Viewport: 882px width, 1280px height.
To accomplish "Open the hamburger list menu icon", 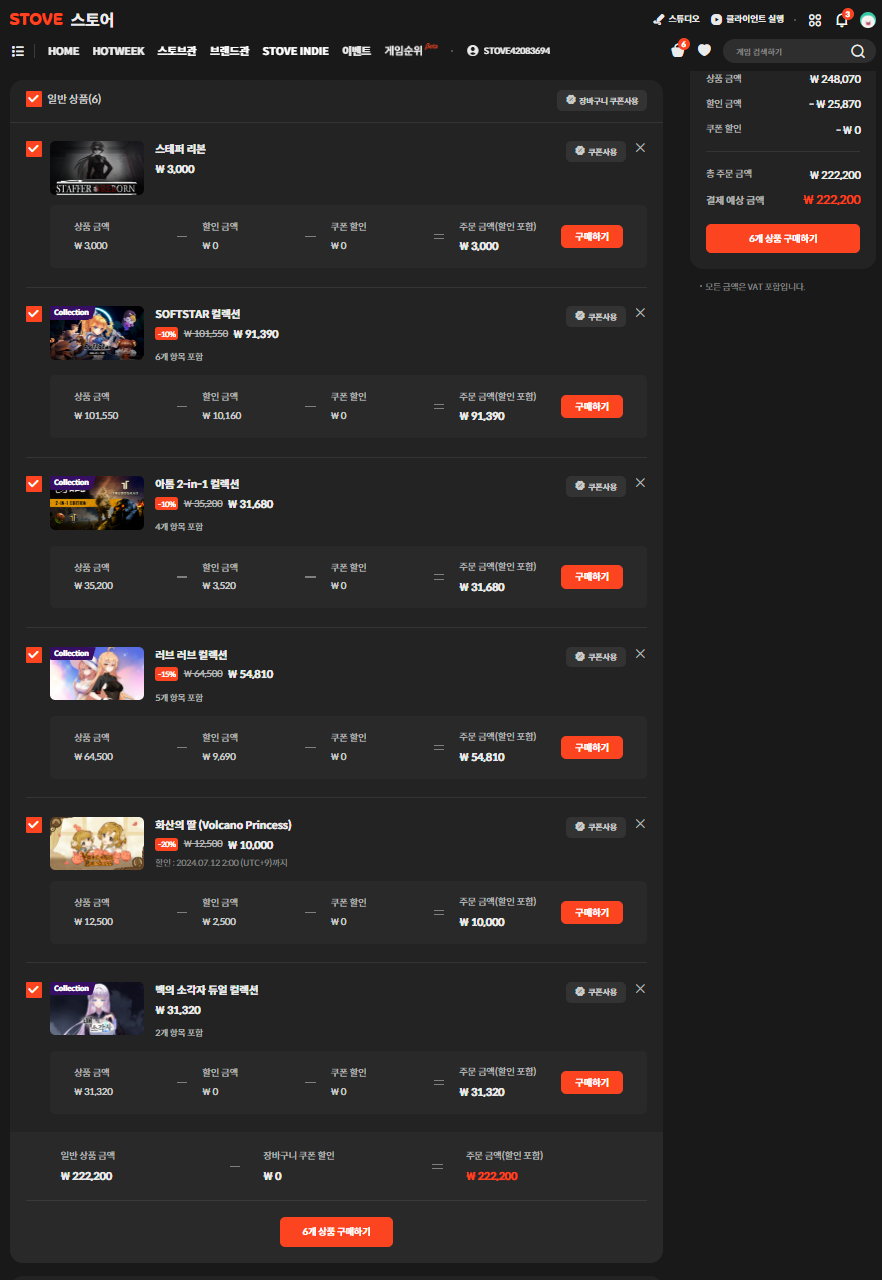I will pyautogui.click(x=18, y=51).
